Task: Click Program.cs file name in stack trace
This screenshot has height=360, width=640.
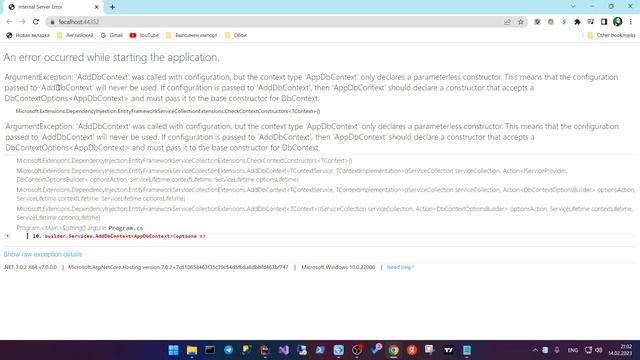Action: click(126, 228)
